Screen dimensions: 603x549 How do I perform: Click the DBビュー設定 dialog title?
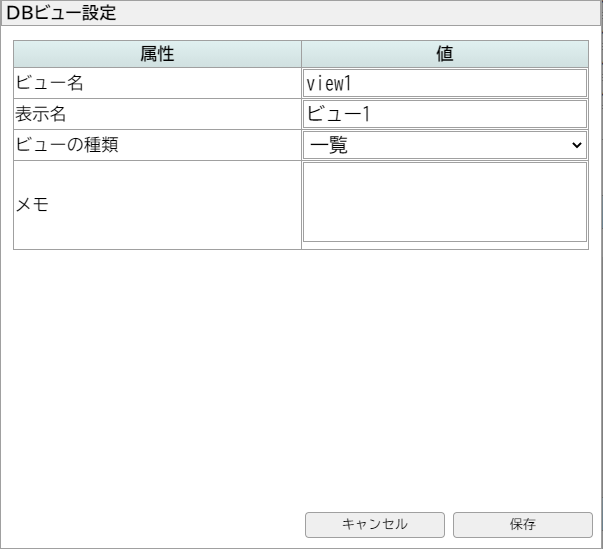coord(62,13)
